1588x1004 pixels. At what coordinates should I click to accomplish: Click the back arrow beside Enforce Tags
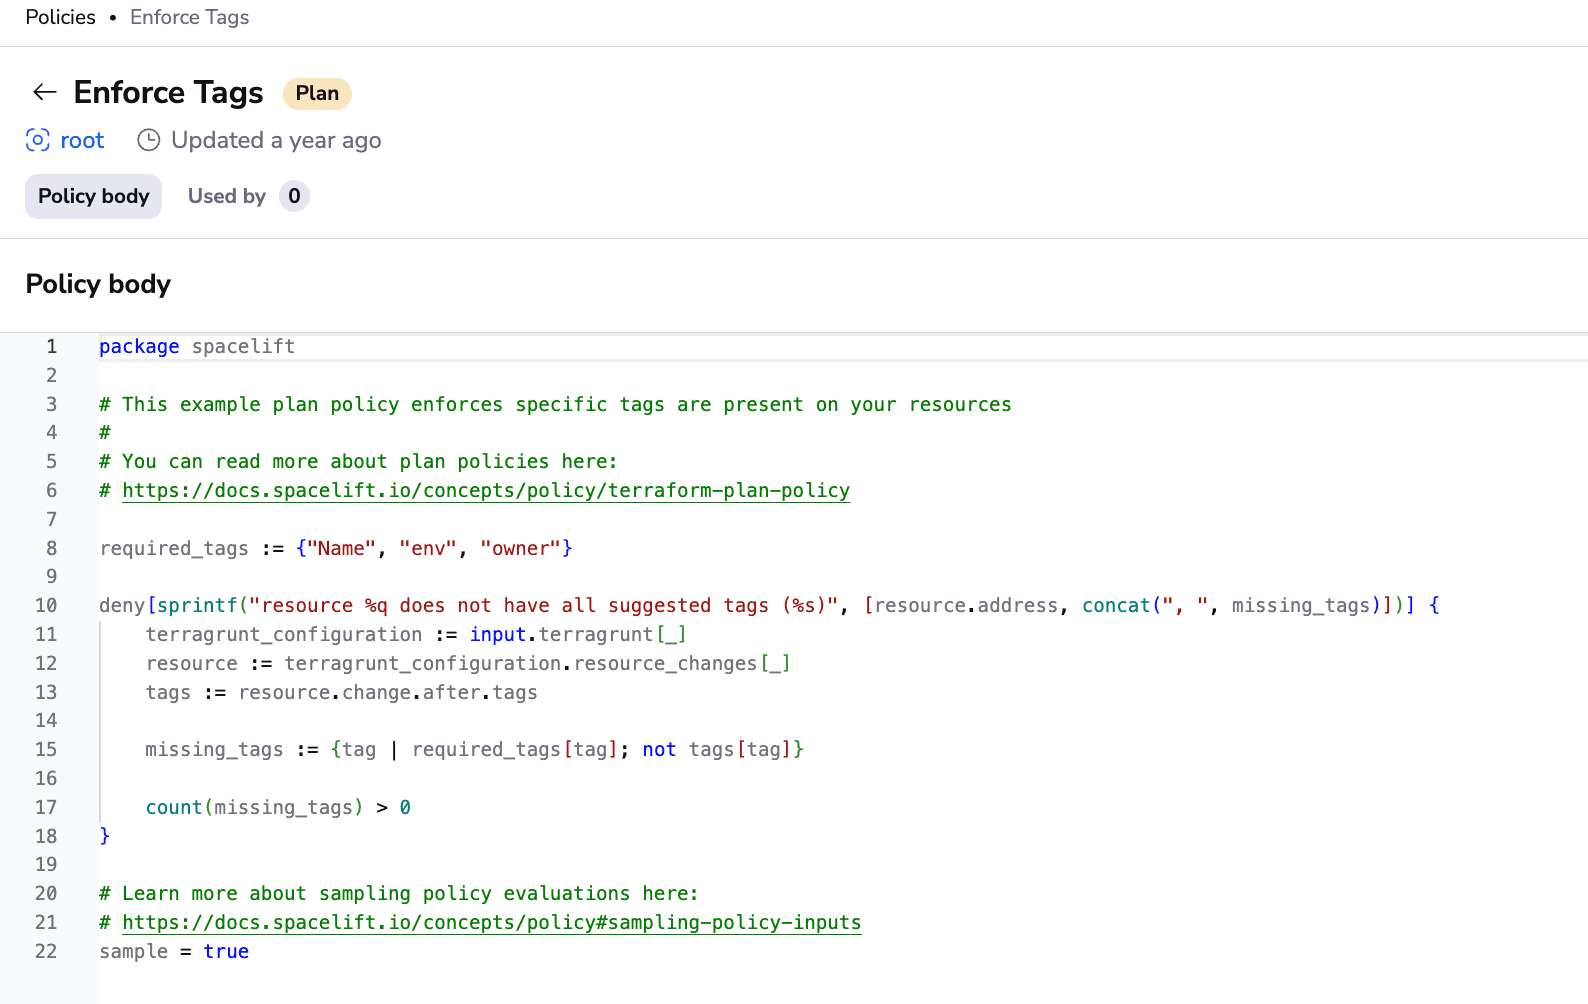44,93
